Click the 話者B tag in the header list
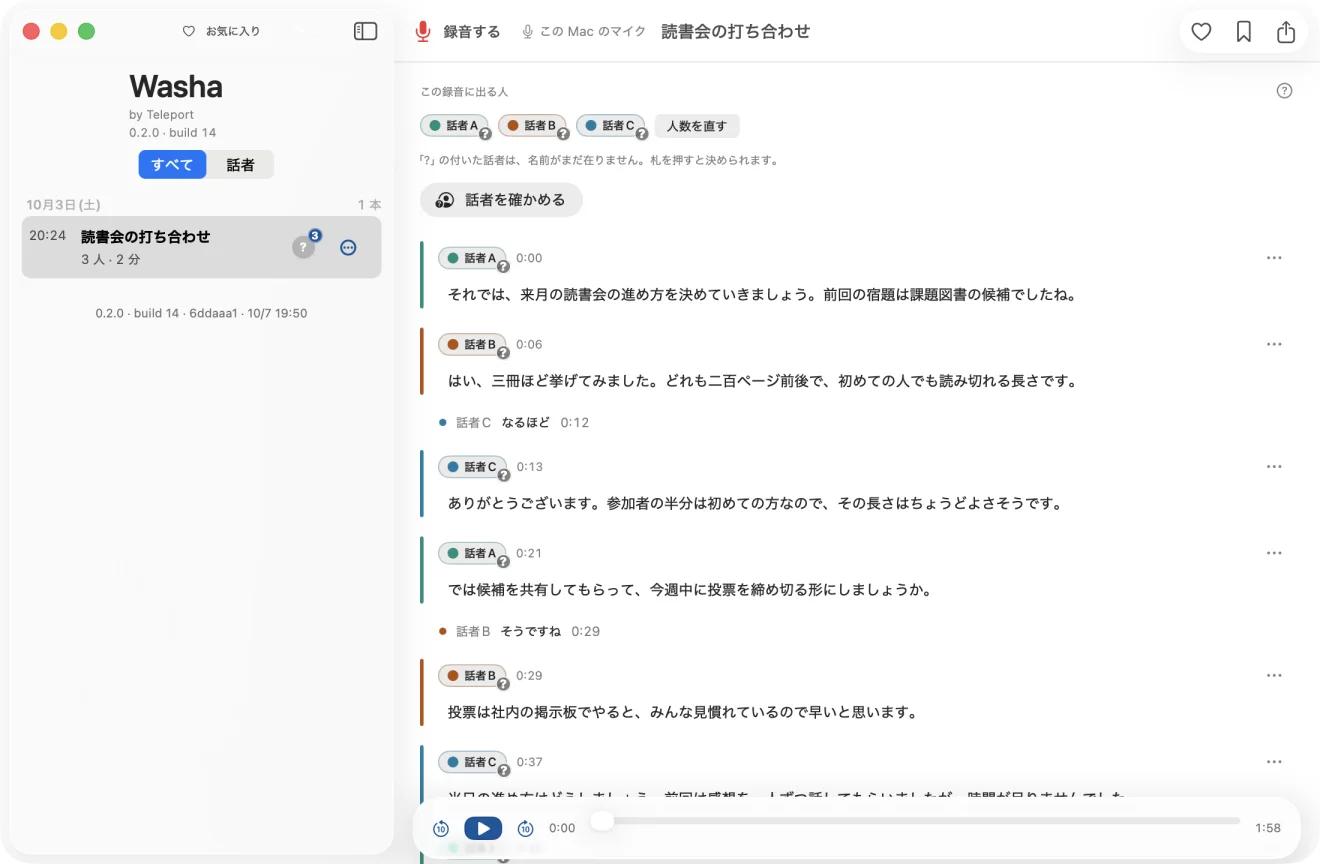 (533, 126)
